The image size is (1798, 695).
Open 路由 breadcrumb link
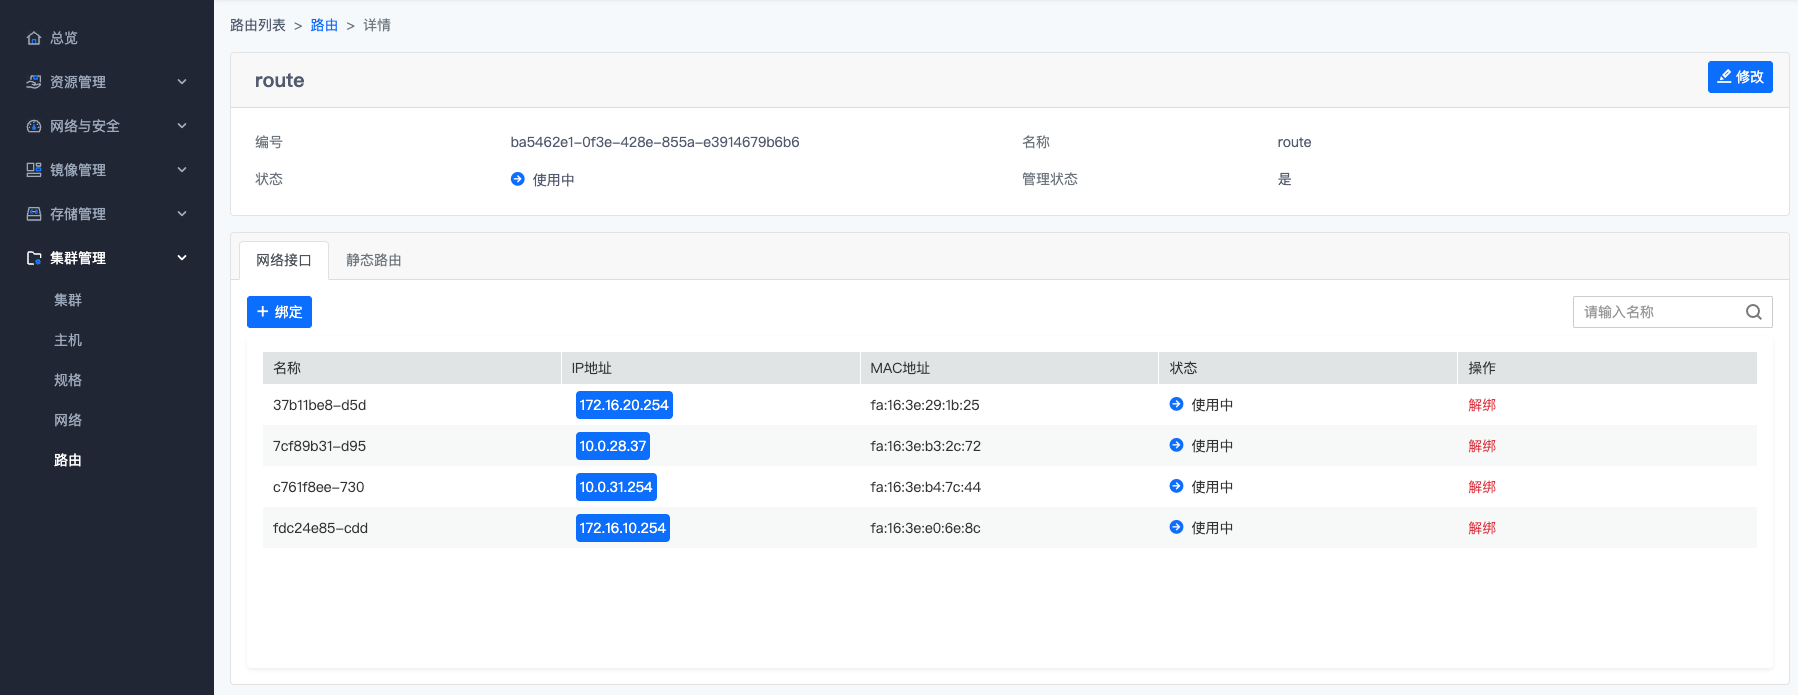324,25
